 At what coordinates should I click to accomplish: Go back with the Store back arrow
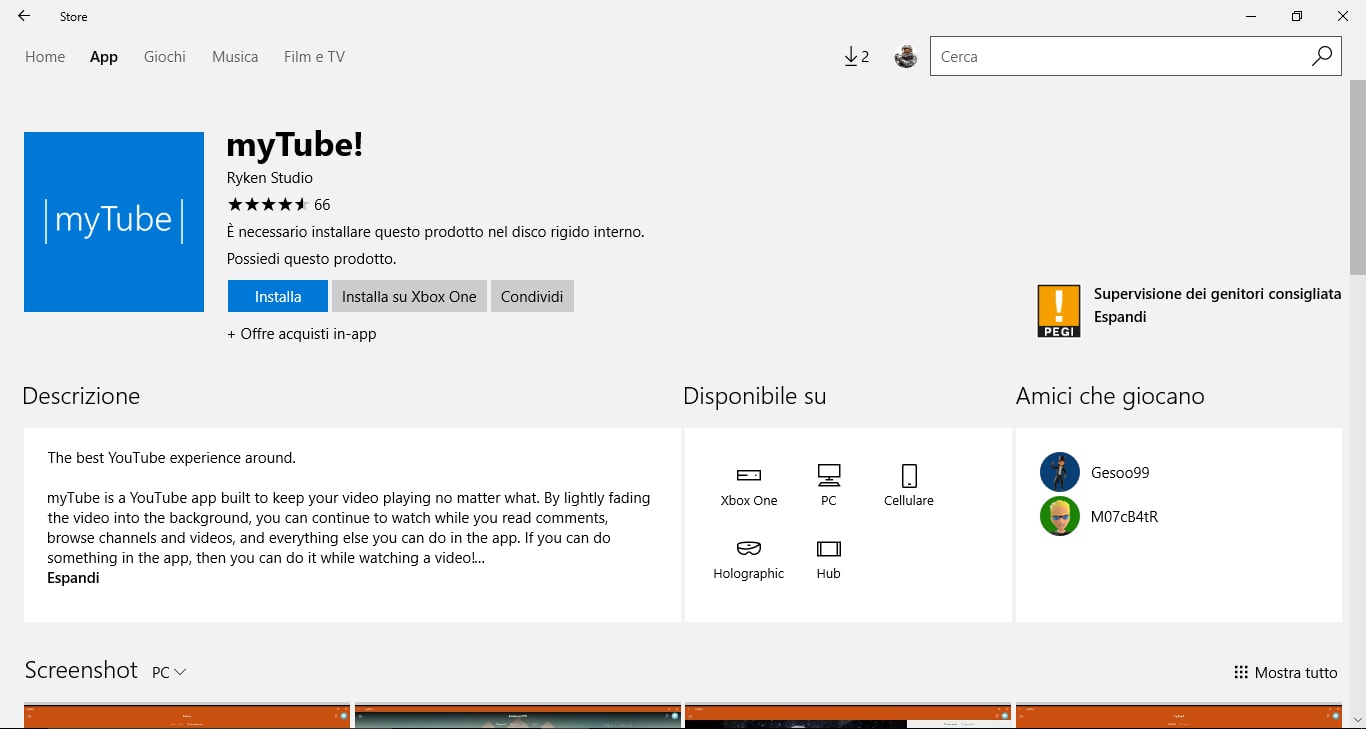click(x=24, y=16)
